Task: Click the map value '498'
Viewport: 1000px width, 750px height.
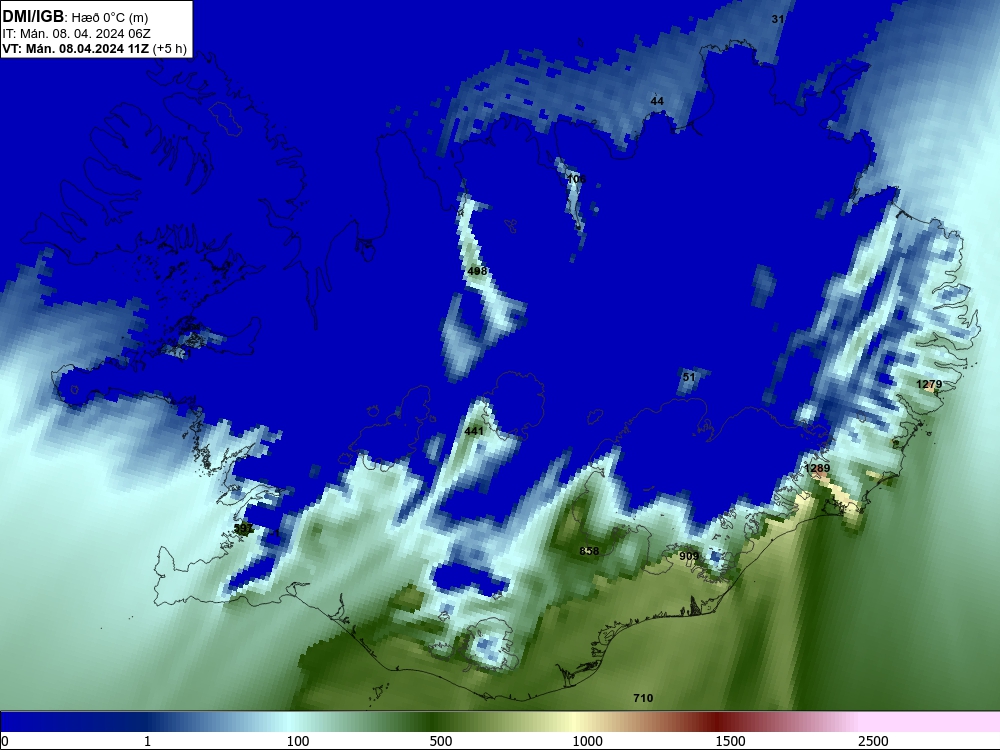Action: (477, 271)
